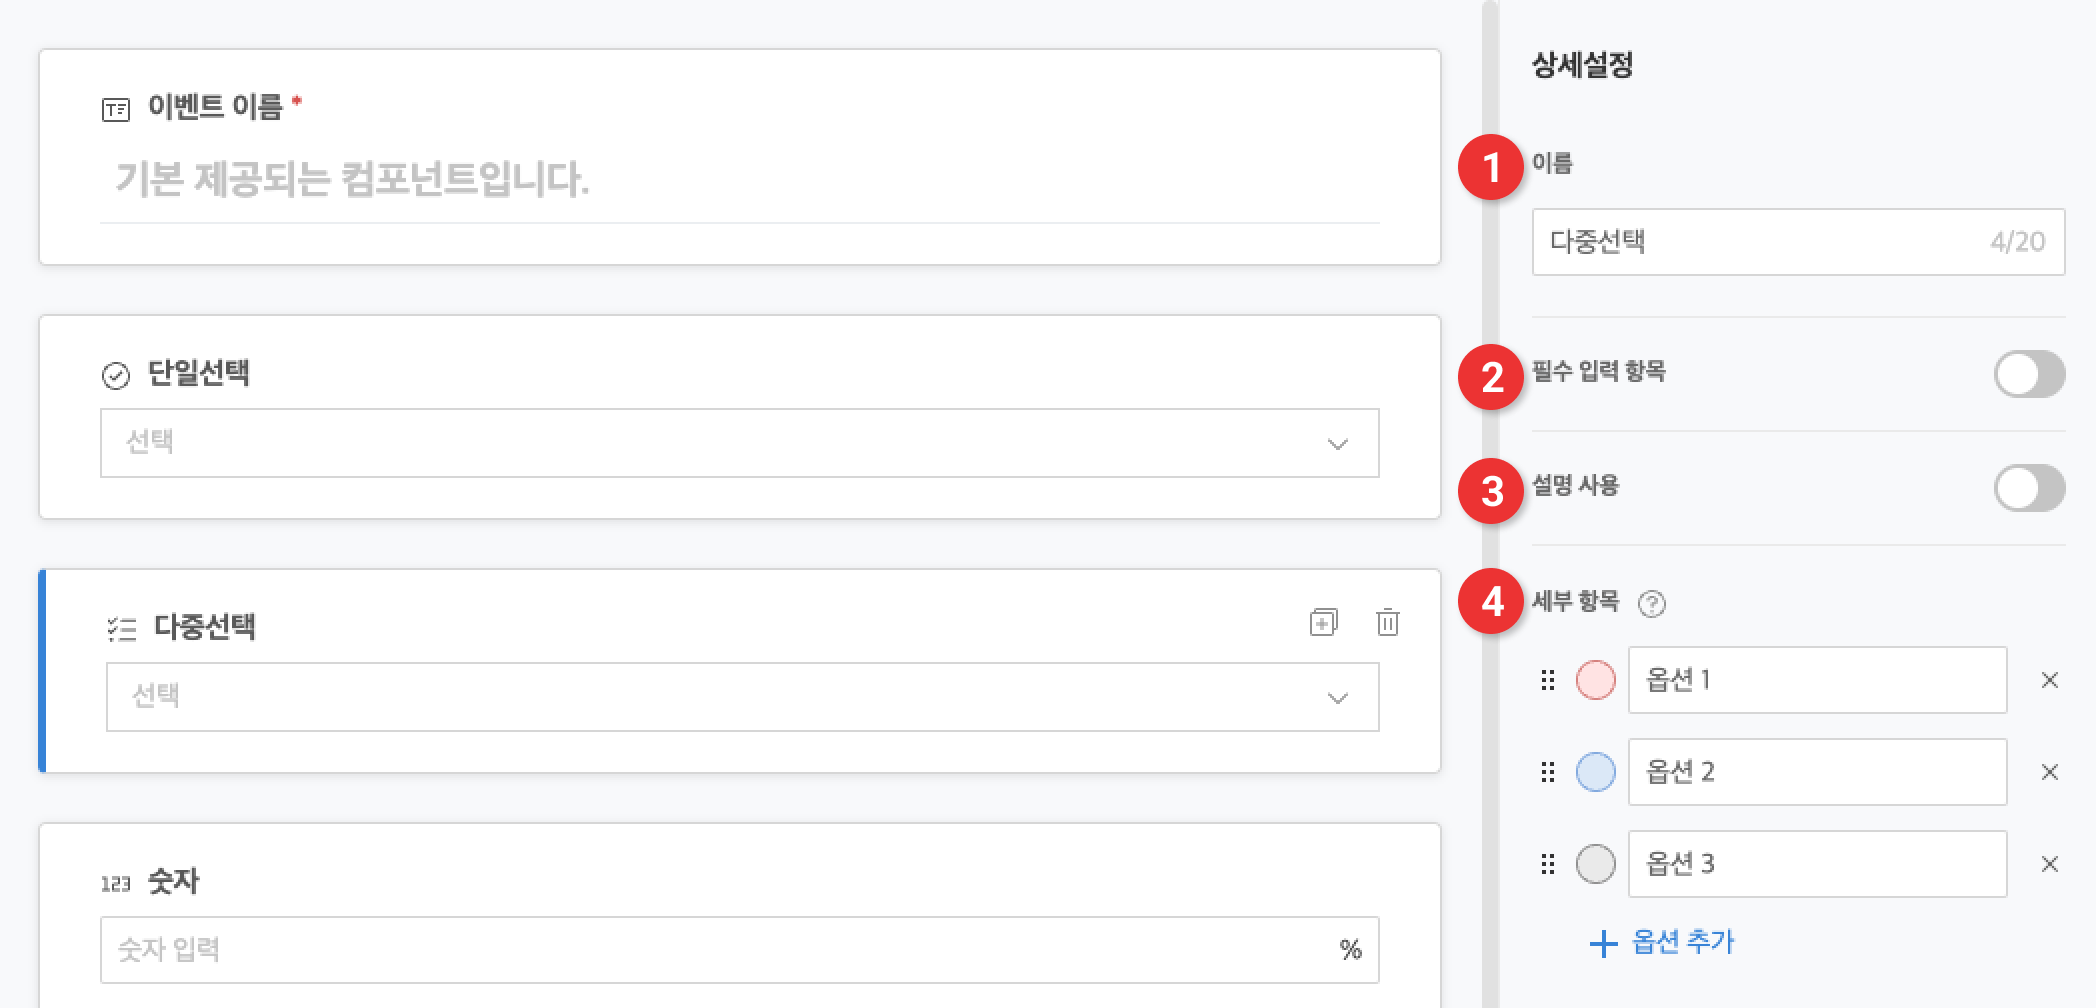Viewport: 2096px width, 1008px height.
Task: Focus the 숫자 입력 field
Action: pyautogui.click(x=739, y=950)
